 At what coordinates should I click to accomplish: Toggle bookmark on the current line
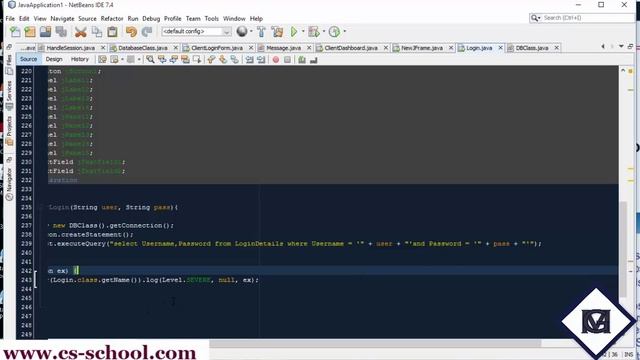[235, 60]
